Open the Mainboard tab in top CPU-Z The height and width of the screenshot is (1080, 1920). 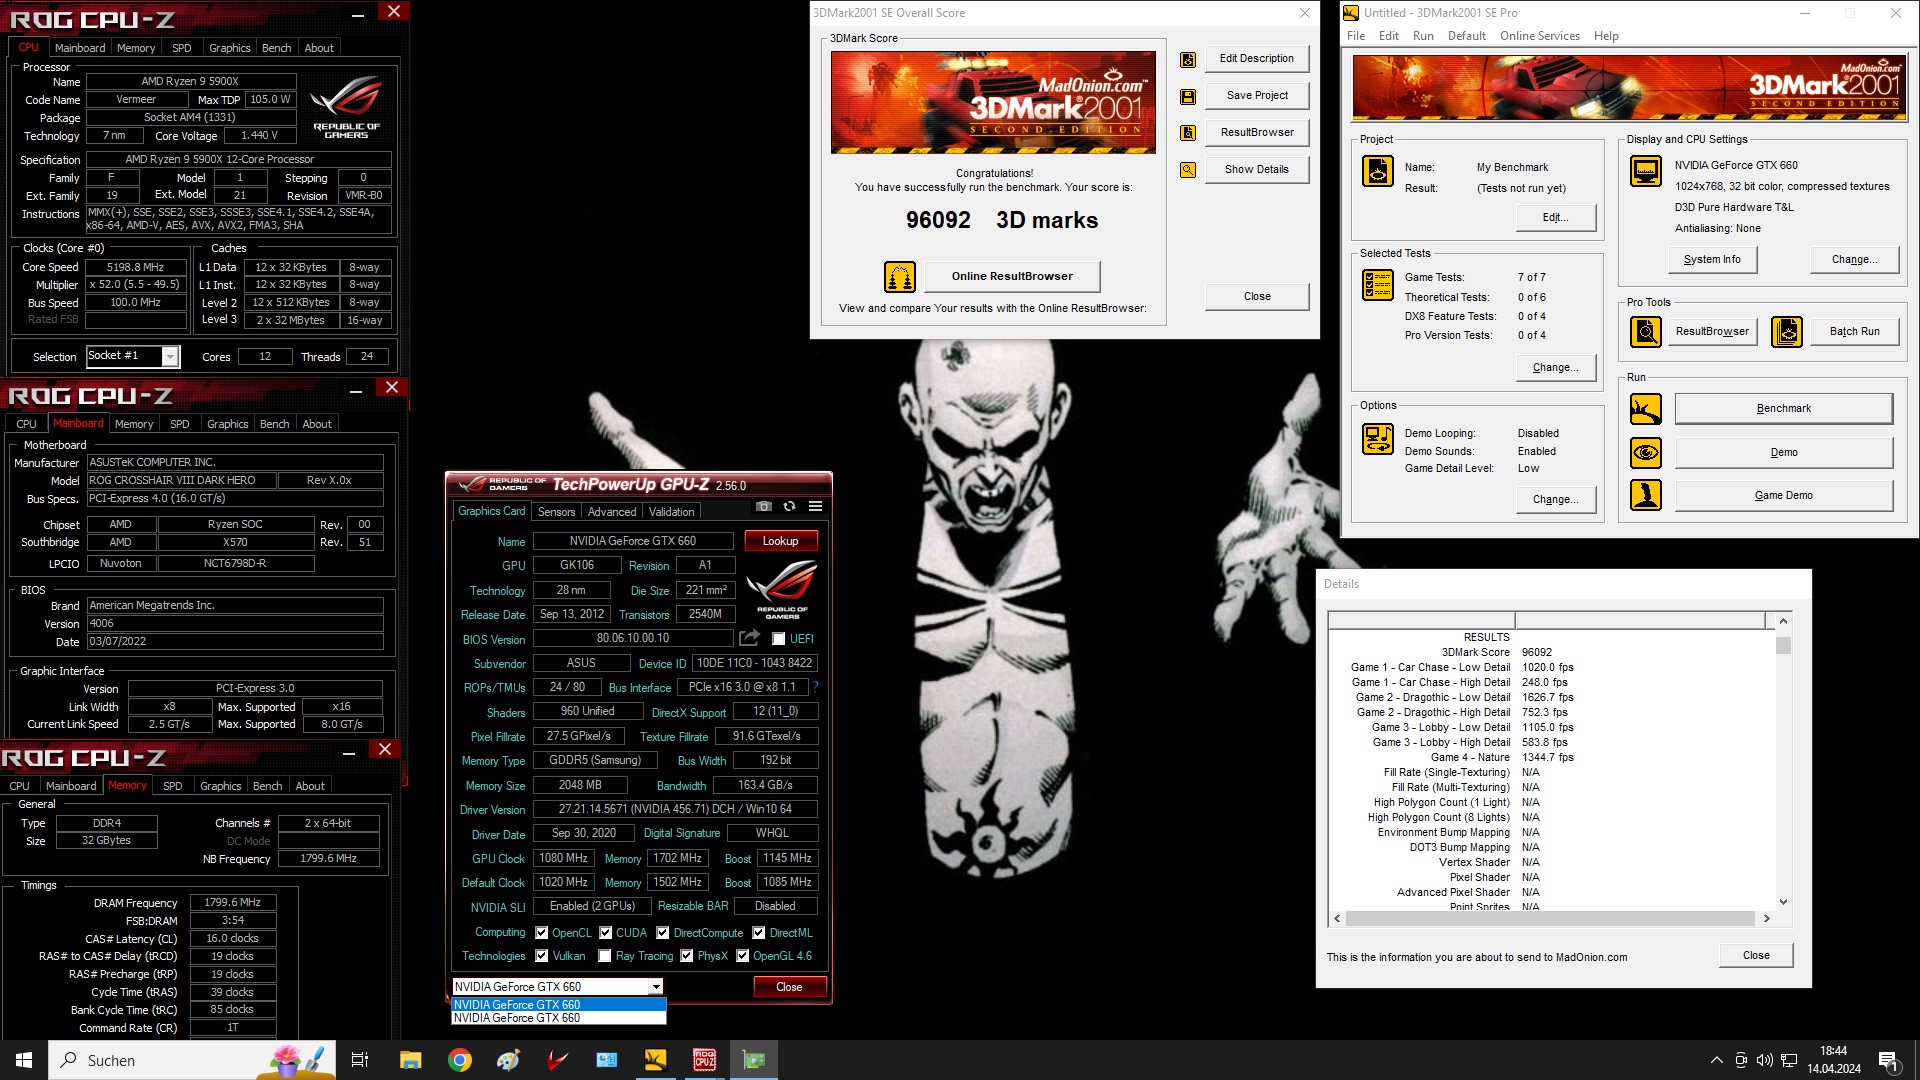coord(80,48)
